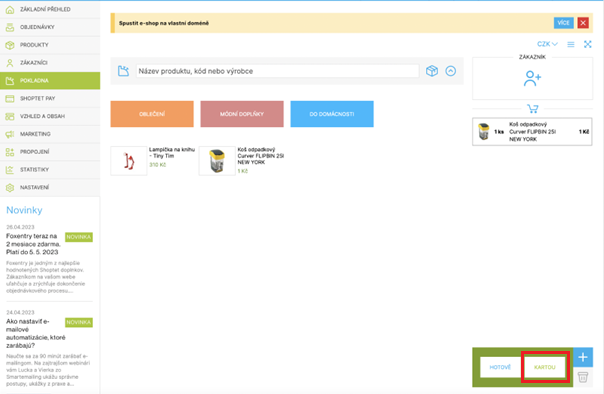Screen dimensions: 604x394
Task: Pay with the KARTOU button
Action: (x=545, y=367)
